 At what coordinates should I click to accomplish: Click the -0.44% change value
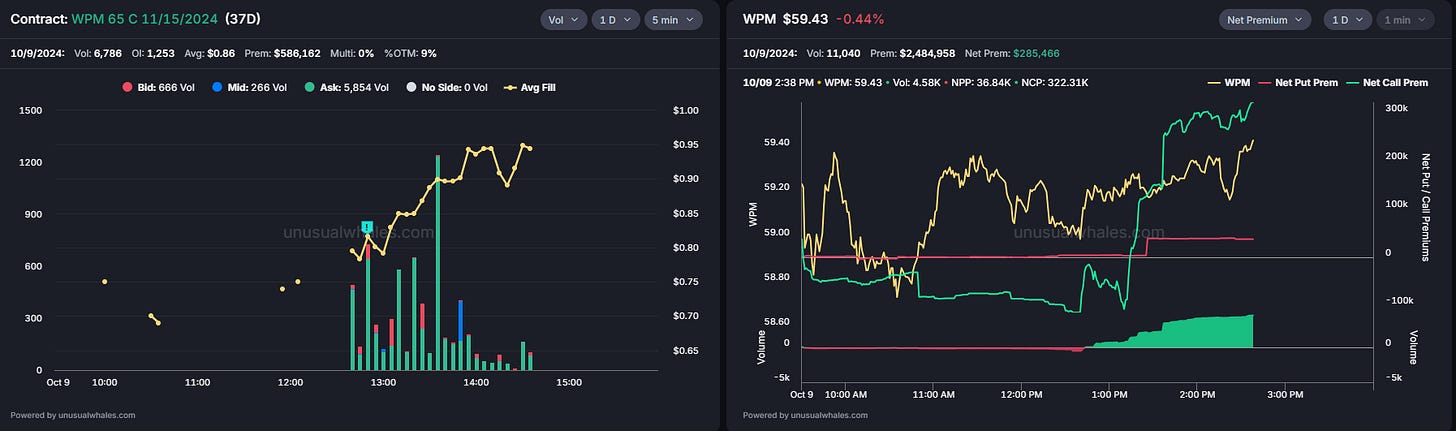(860, 19)
